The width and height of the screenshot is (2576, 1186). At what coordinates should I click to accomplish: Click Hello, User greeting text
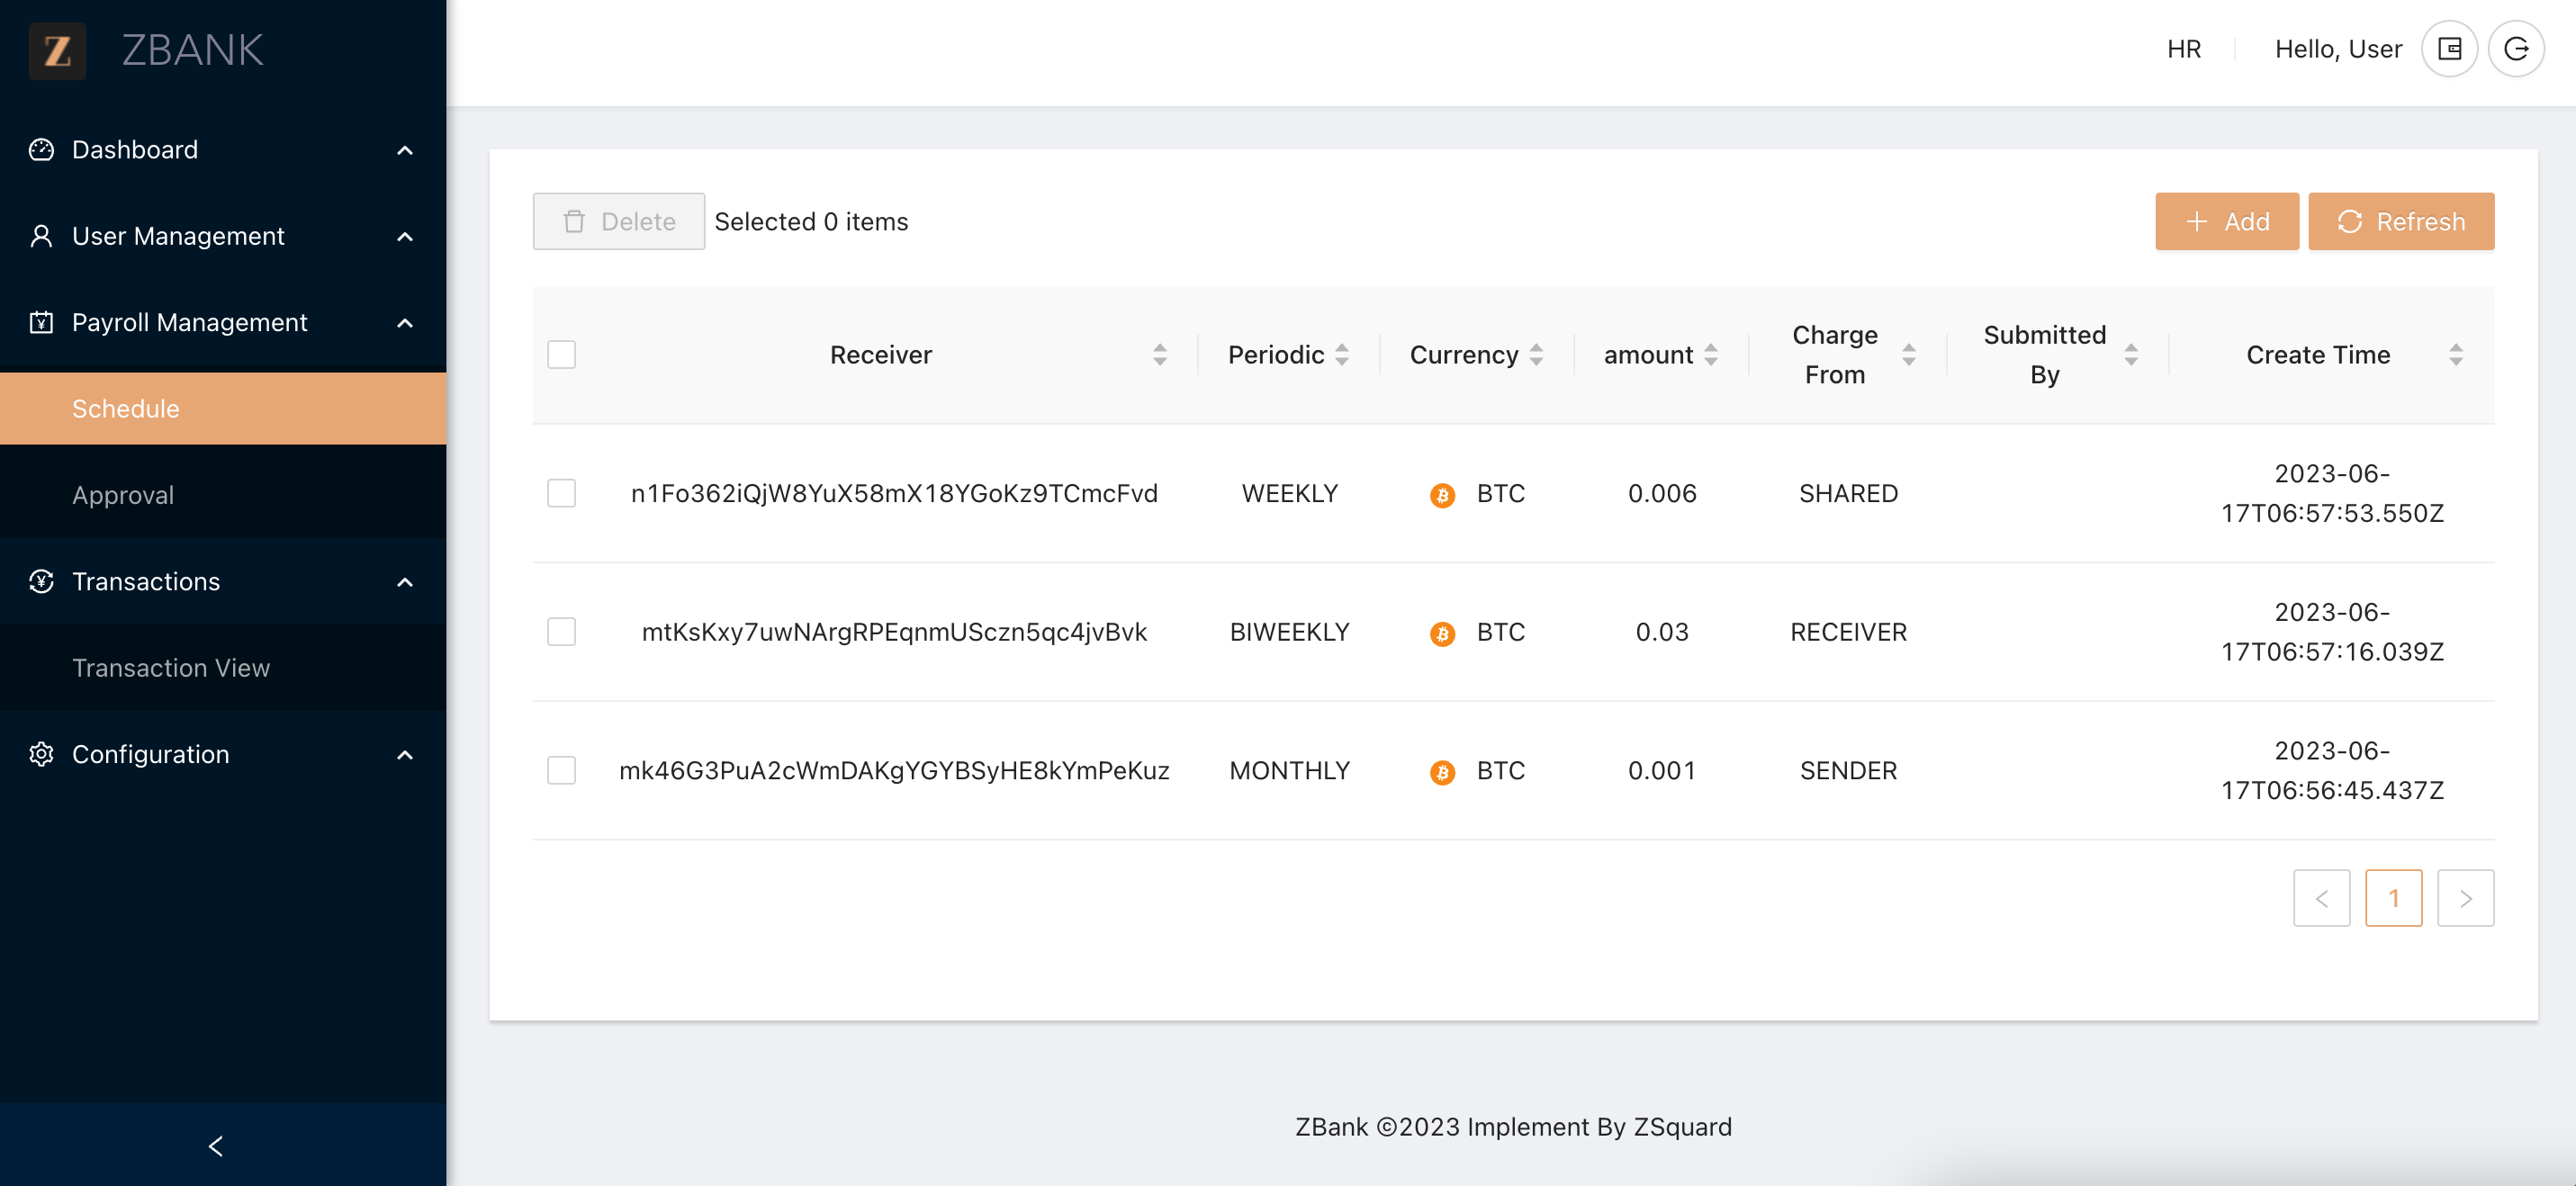(x=2338, y=49)
